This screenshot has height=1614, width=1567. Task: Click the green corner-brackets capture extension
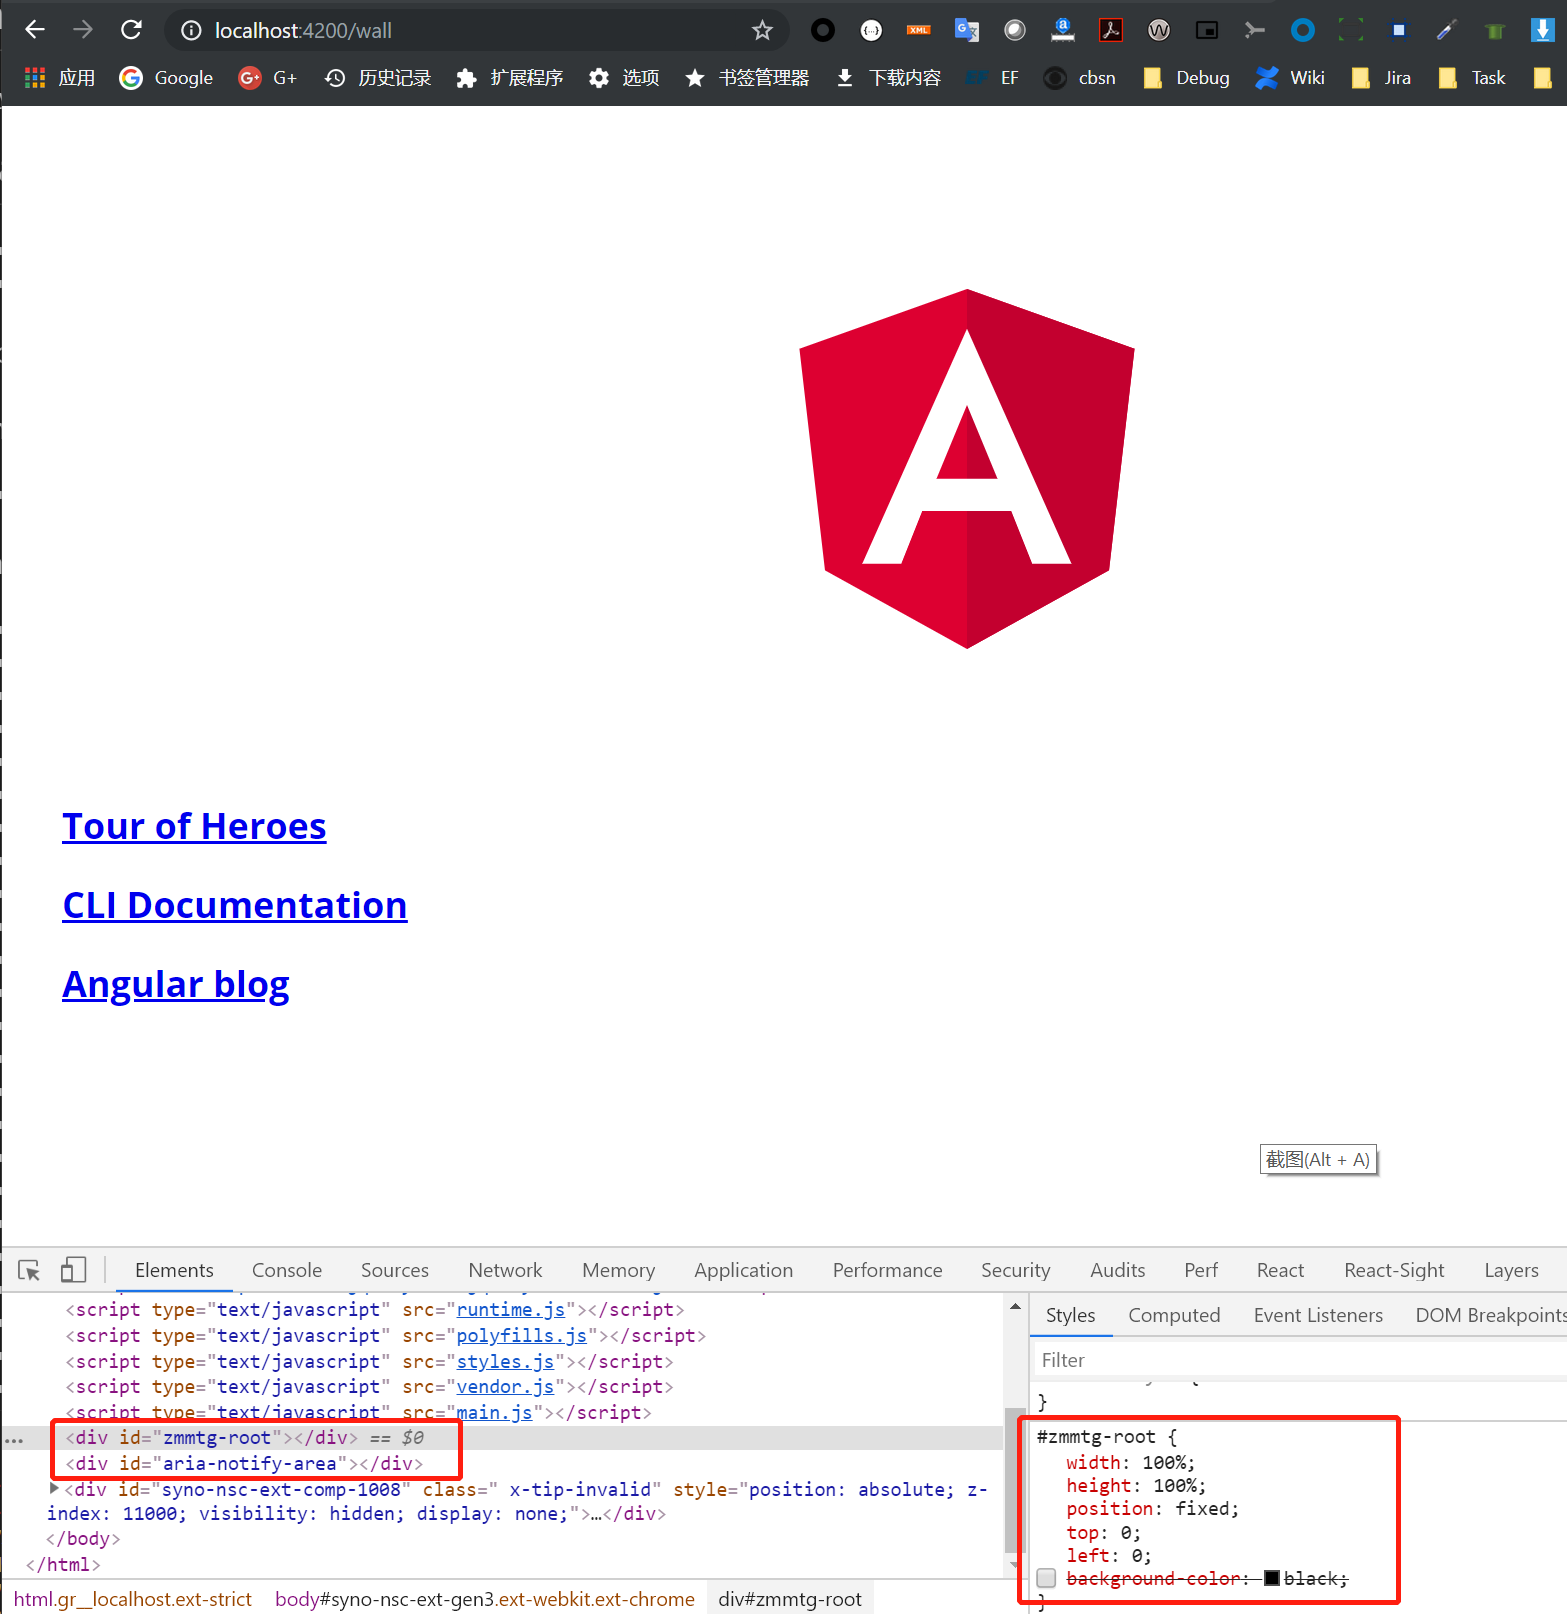(1351, 31)
